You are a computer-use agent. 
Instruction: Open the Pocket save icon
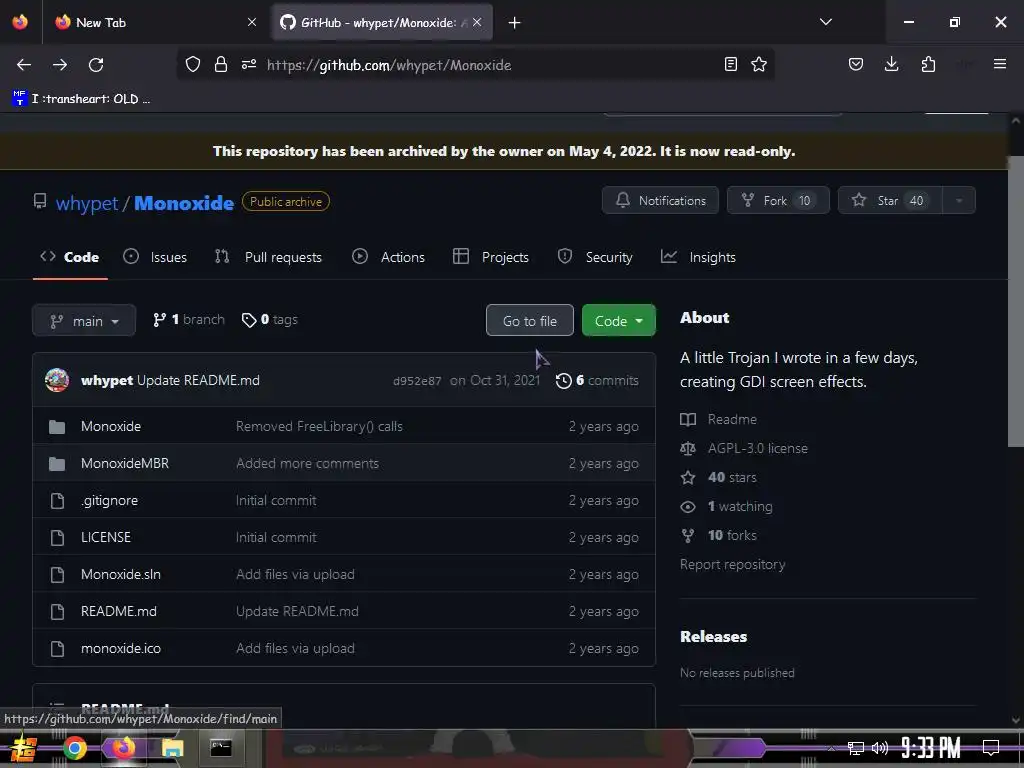pos(856,64)
